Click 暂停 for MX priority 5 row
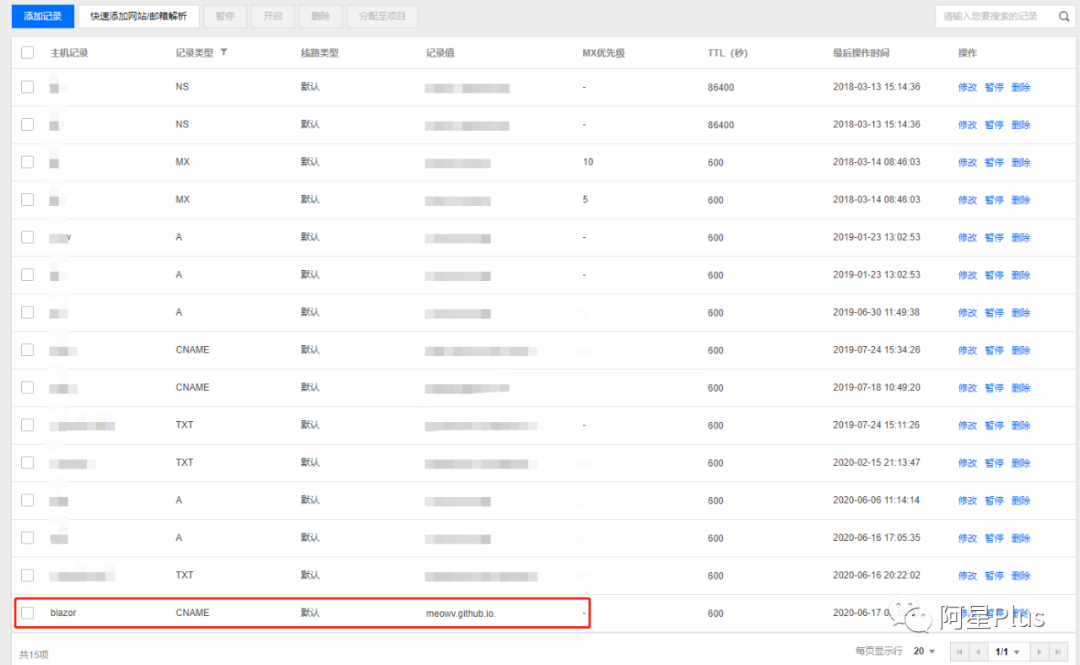The image size is (1080, 665). [994, 200]
